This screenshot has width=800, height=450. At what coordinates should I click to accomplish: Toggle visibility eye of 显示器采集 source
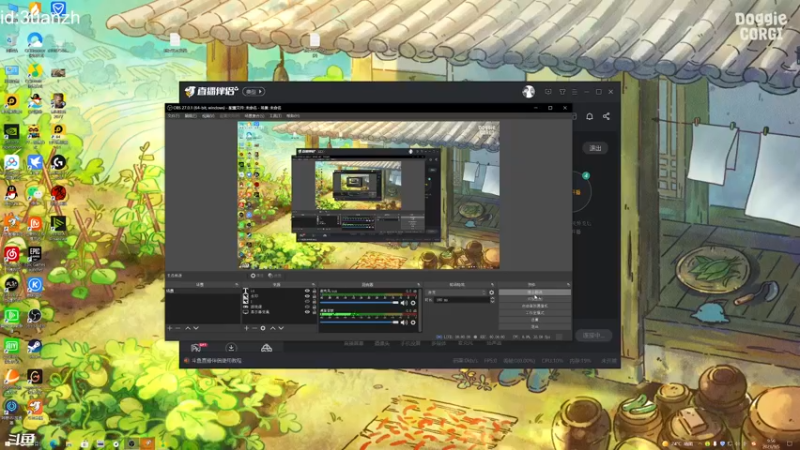307,312
